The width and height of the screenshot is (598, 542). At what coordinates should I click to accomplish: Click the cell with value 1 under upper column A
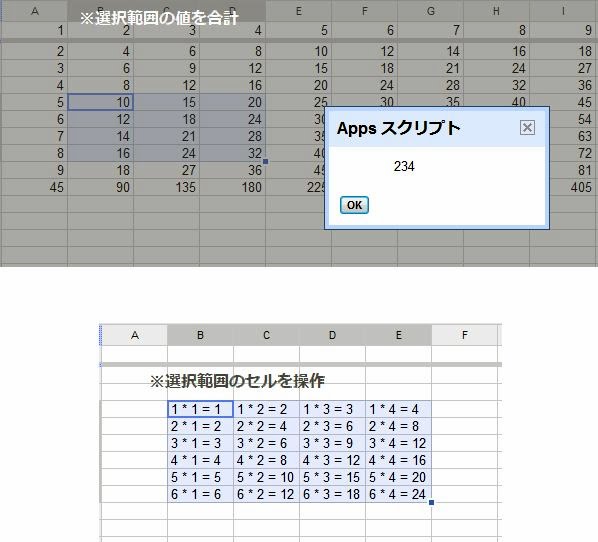tap(35, 30)
